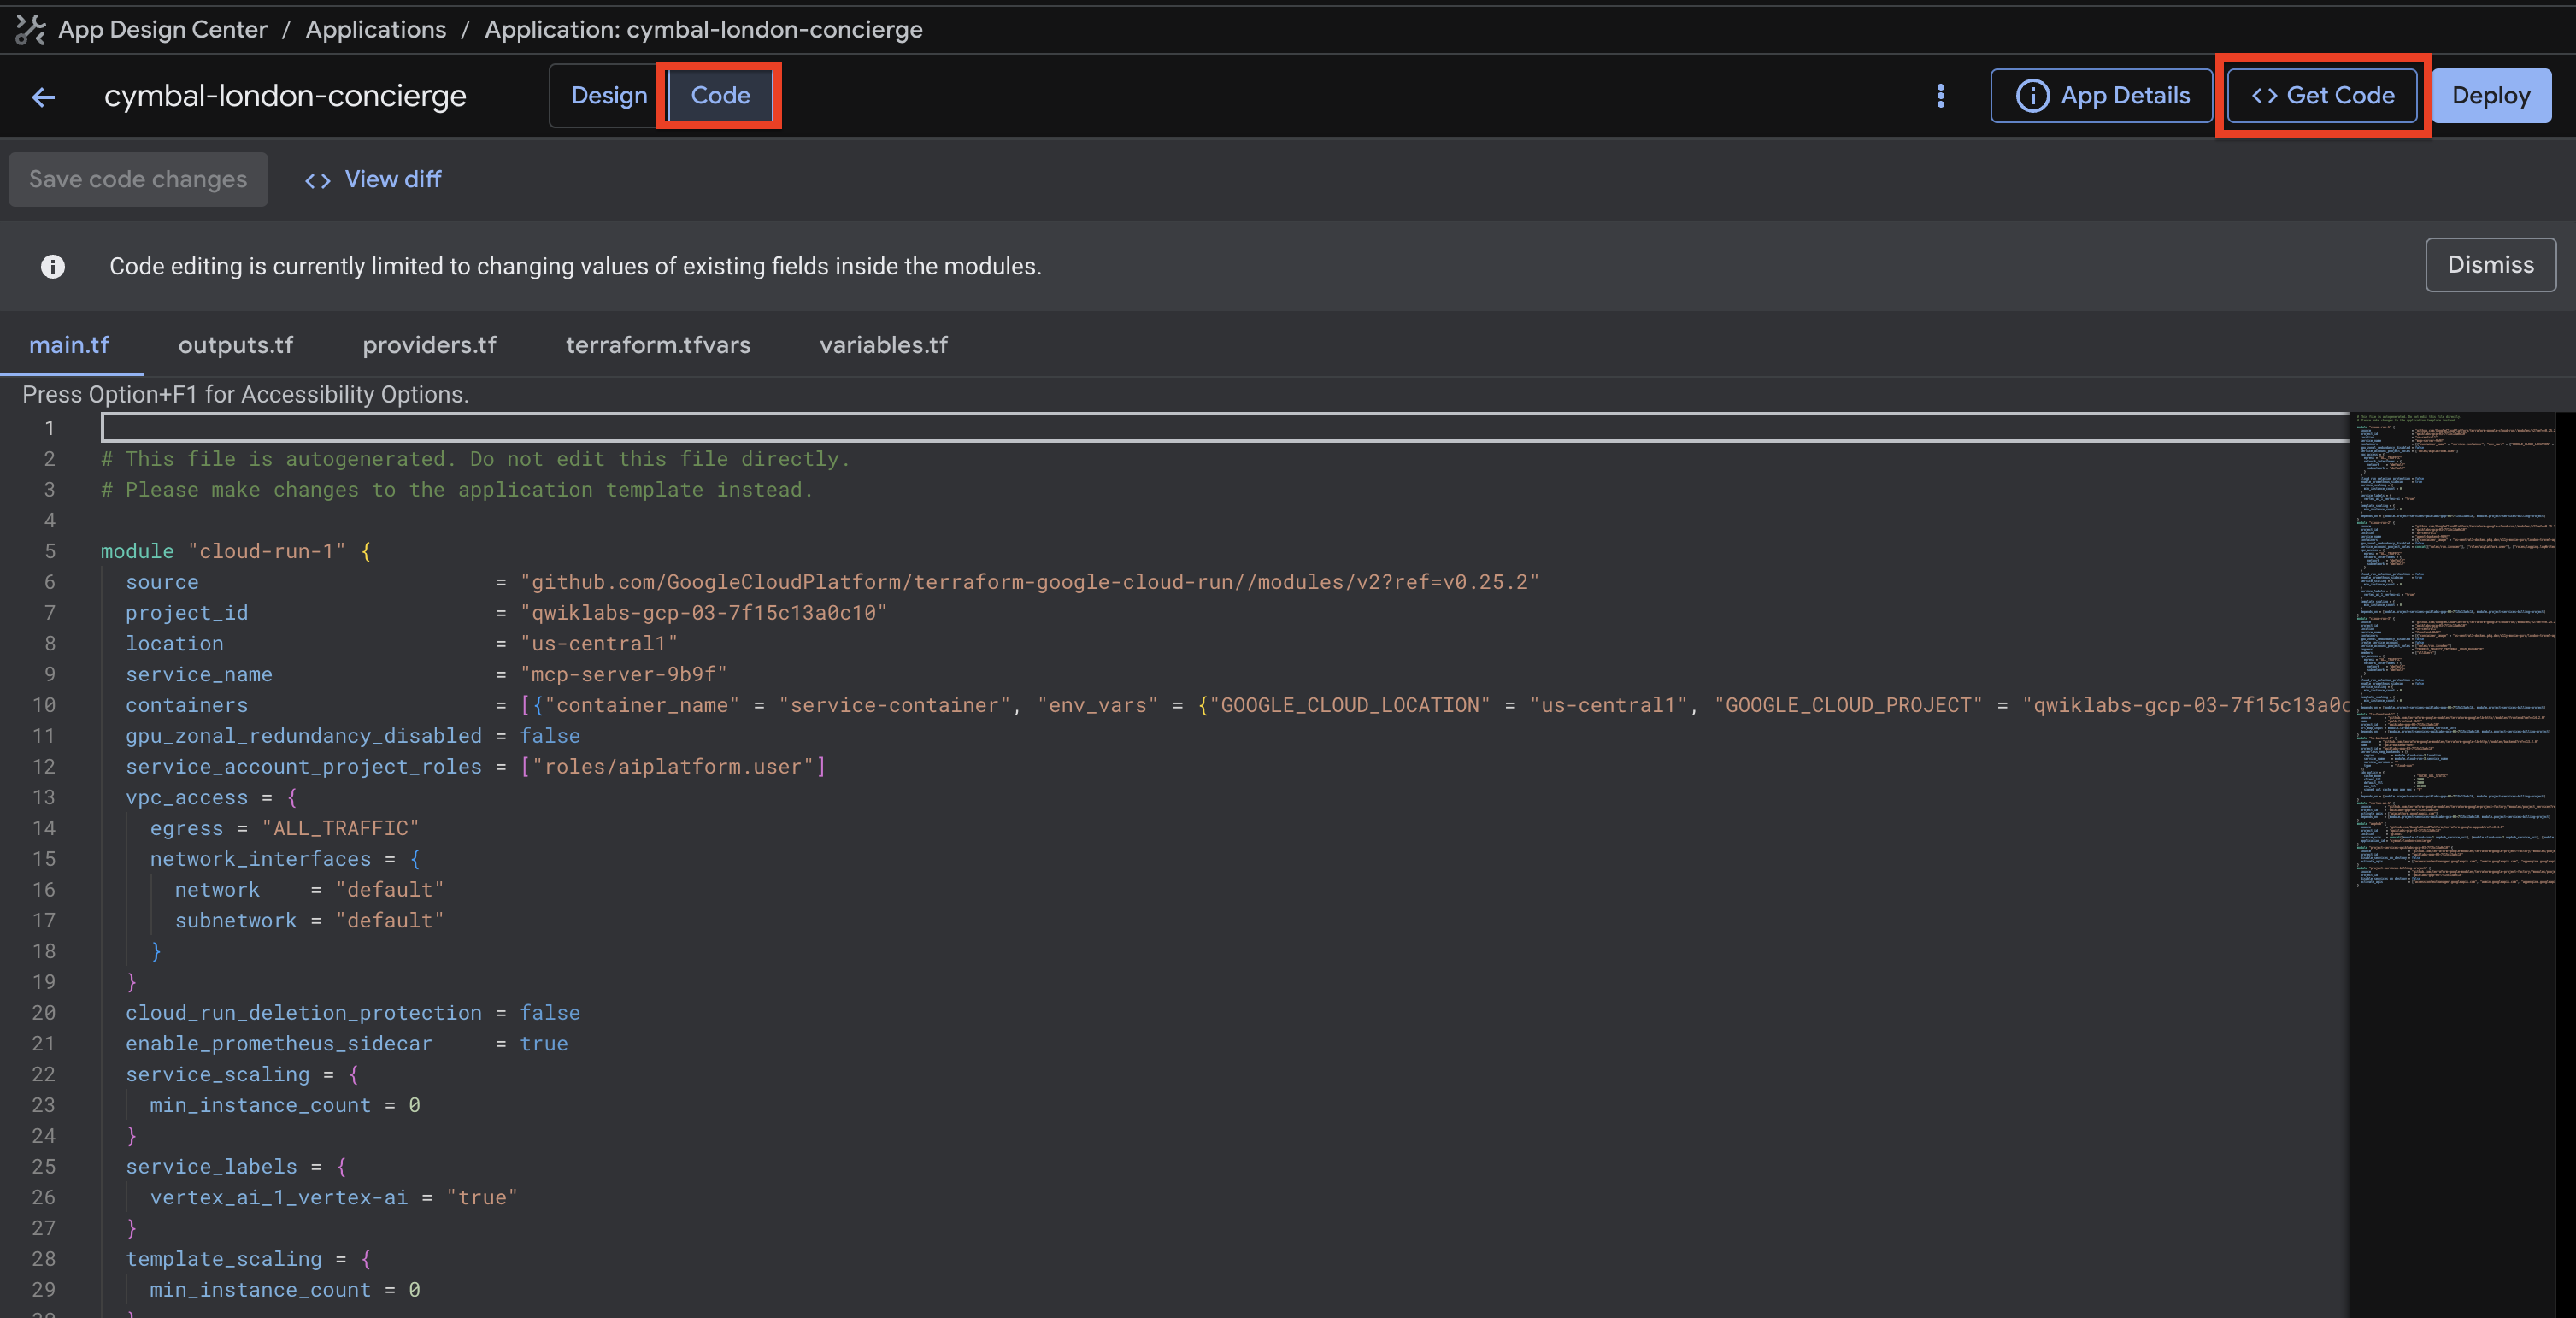The width and height of the screenshot is (2576, 1318).
Task: Click the egress value "ALL_TRAFFIC"
Action: coord(341,828)
